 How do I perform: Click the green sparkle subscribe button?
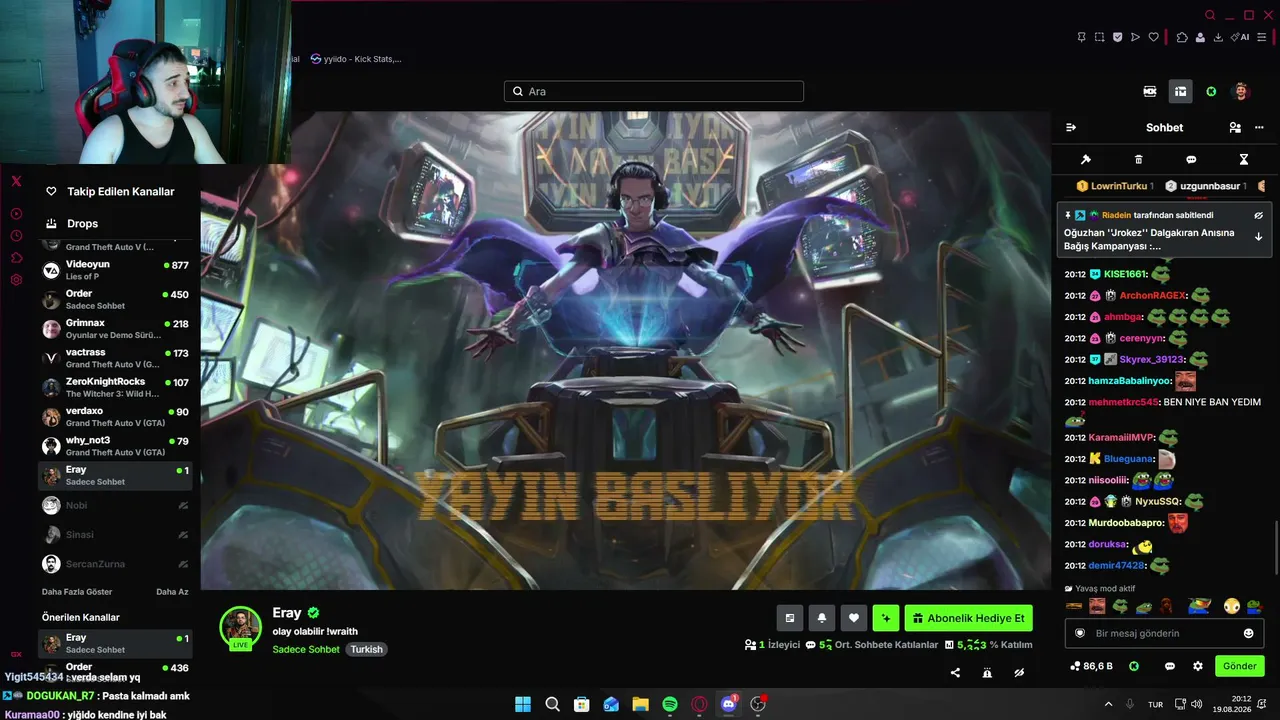pyautogui.click(x=886, y=618)
